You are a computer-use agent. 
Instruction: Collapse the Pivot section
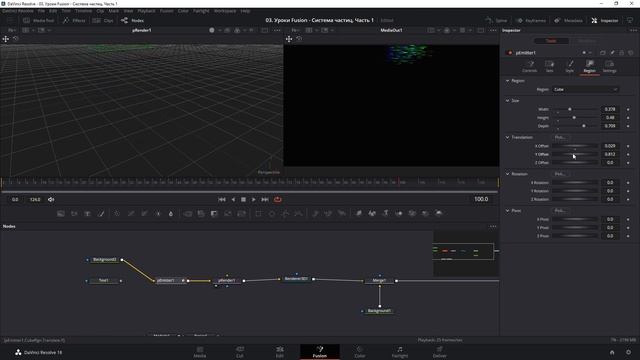pos(507,211)
